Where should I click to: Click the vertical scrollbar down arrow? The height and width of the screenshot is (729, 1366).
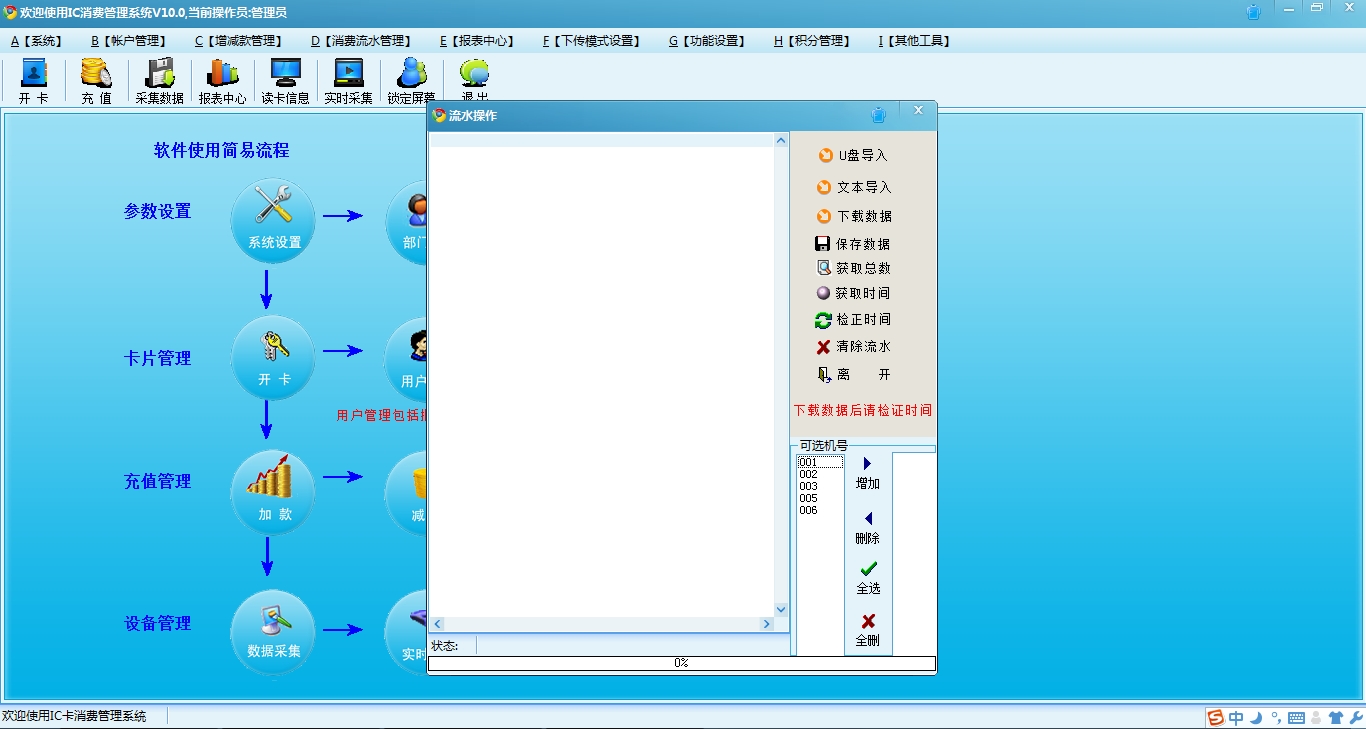(x=781, y=609)
